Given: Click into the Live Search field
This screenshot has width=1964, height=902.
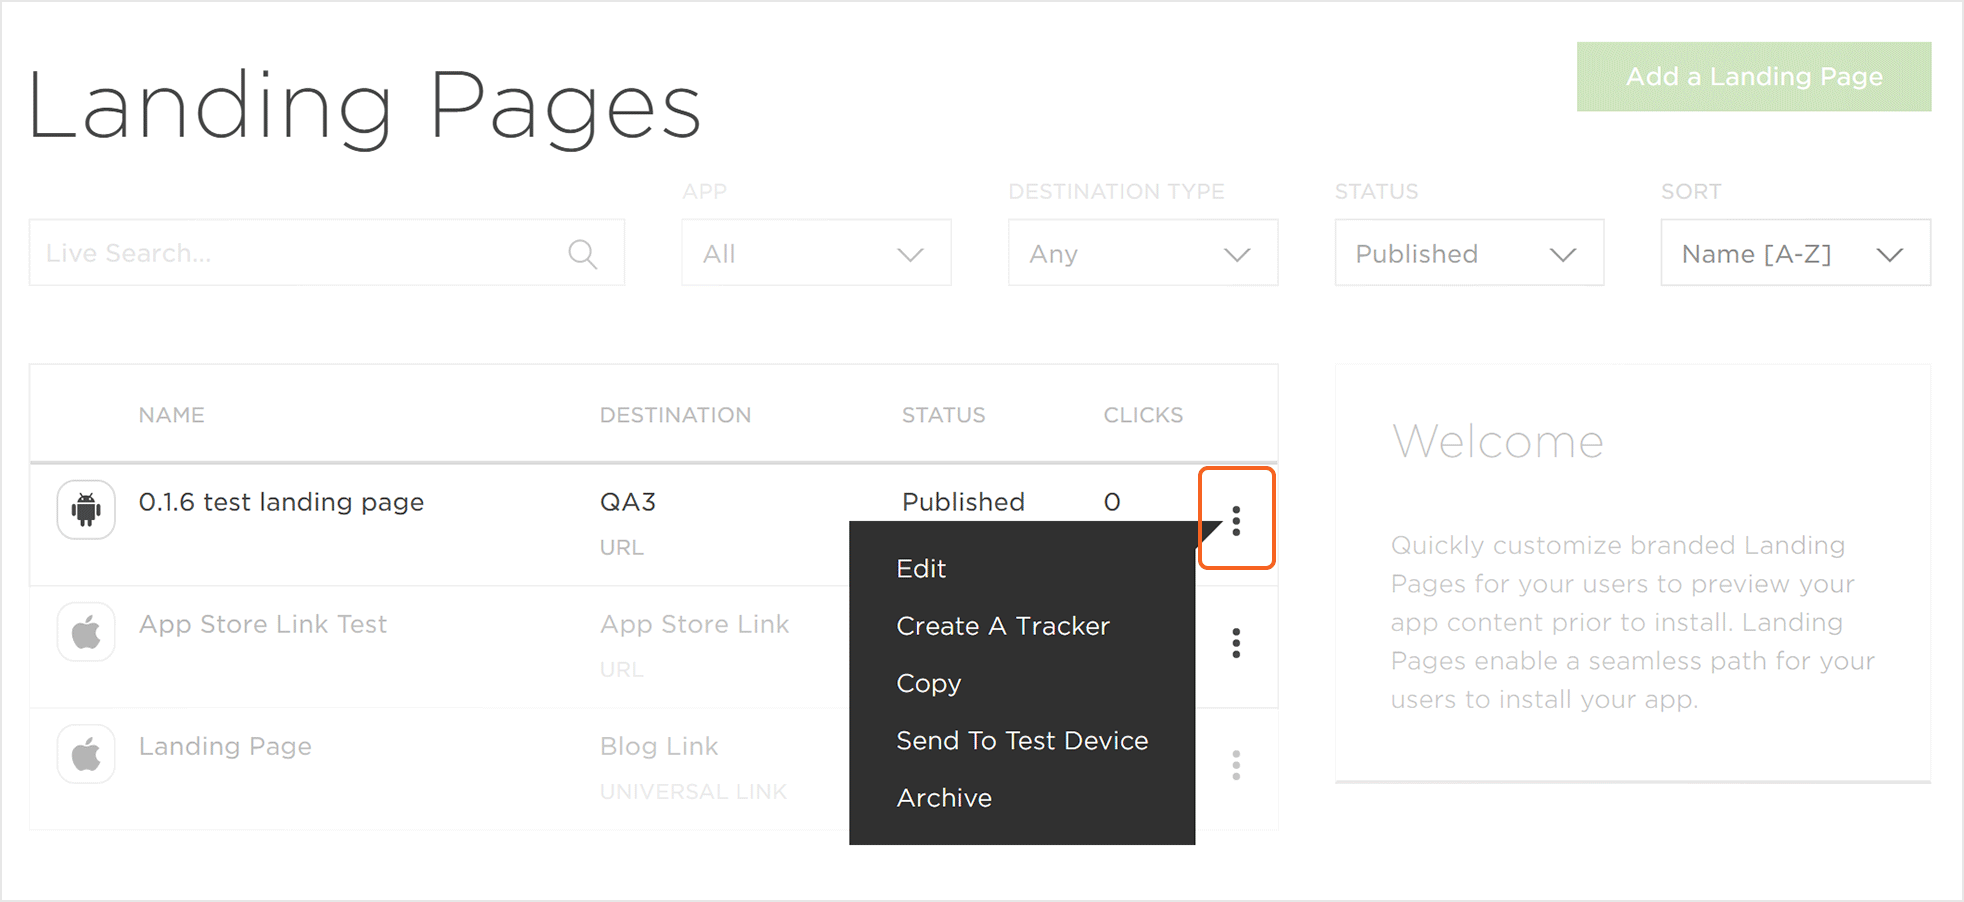Looking at the screenshot, I should point(300,253).
